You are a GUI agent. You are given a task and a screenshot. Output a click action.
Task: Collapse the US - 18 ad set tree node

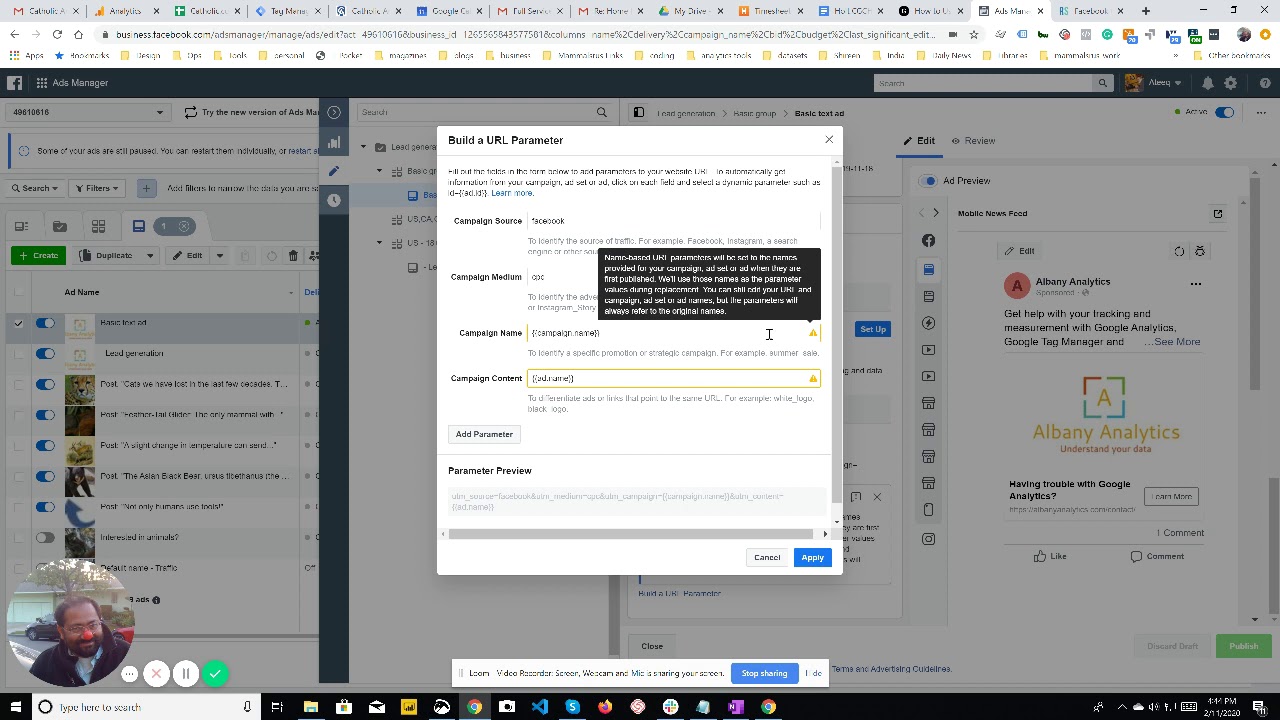point(379,243)
